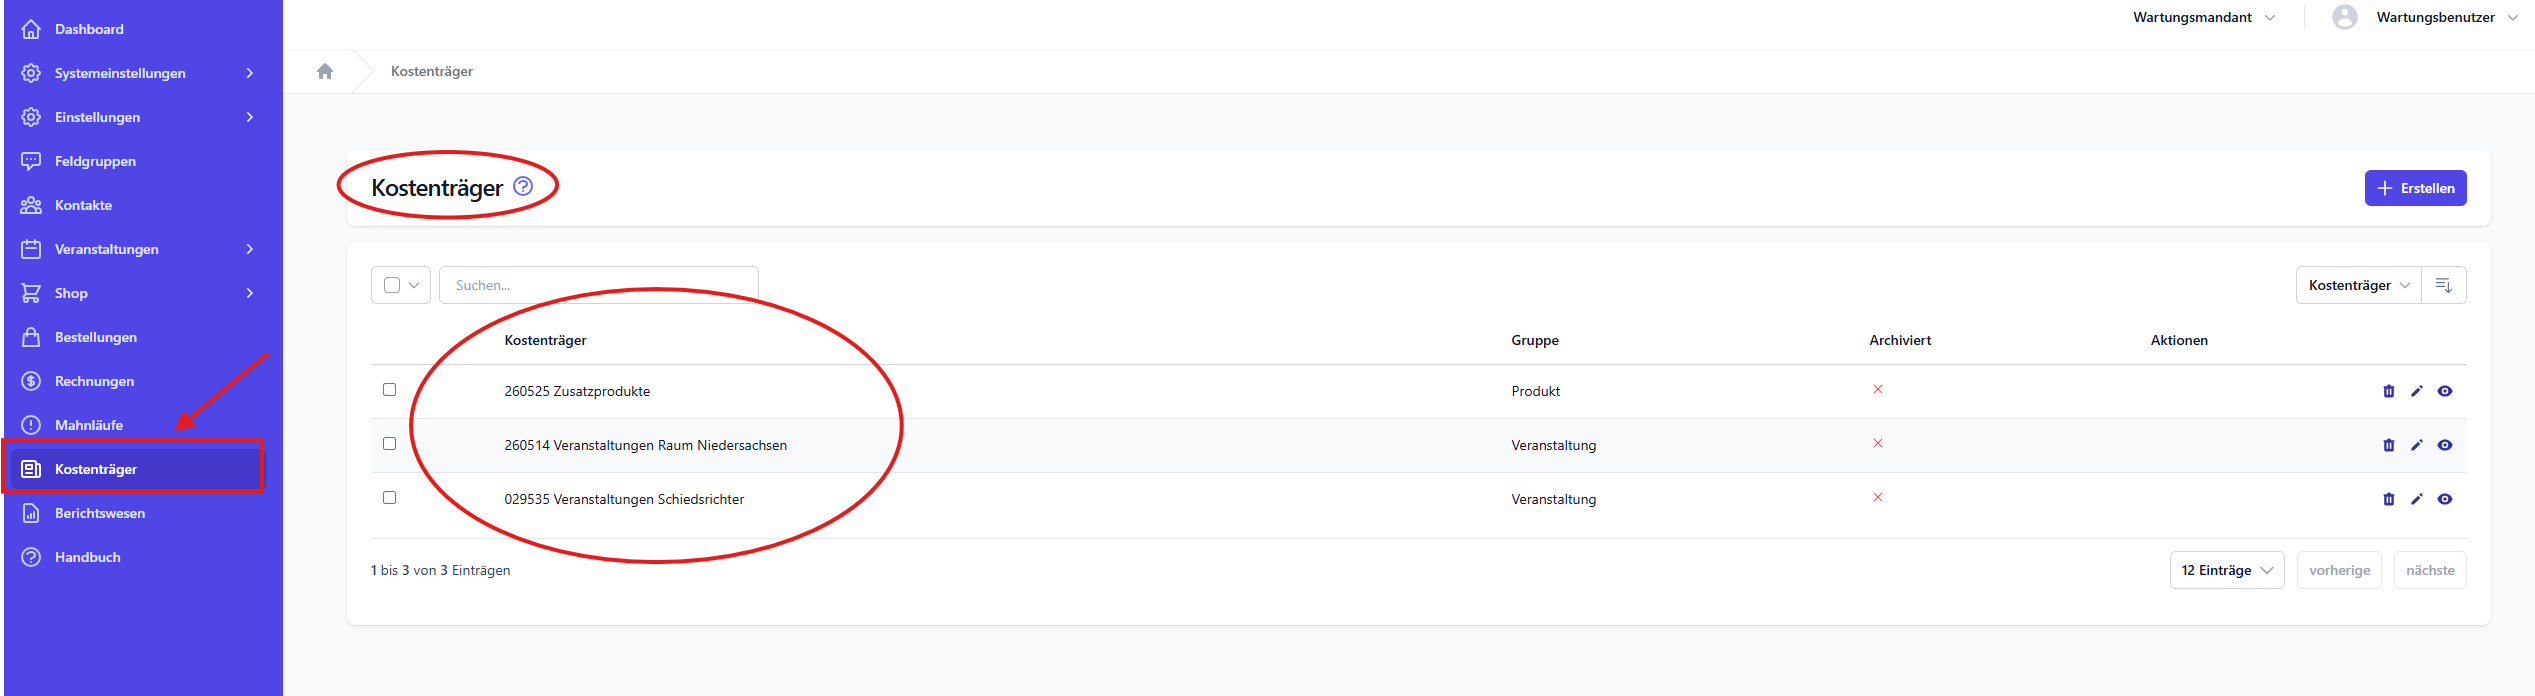
Task: Click the Erstellen button
Action: tap(2415, 188)
